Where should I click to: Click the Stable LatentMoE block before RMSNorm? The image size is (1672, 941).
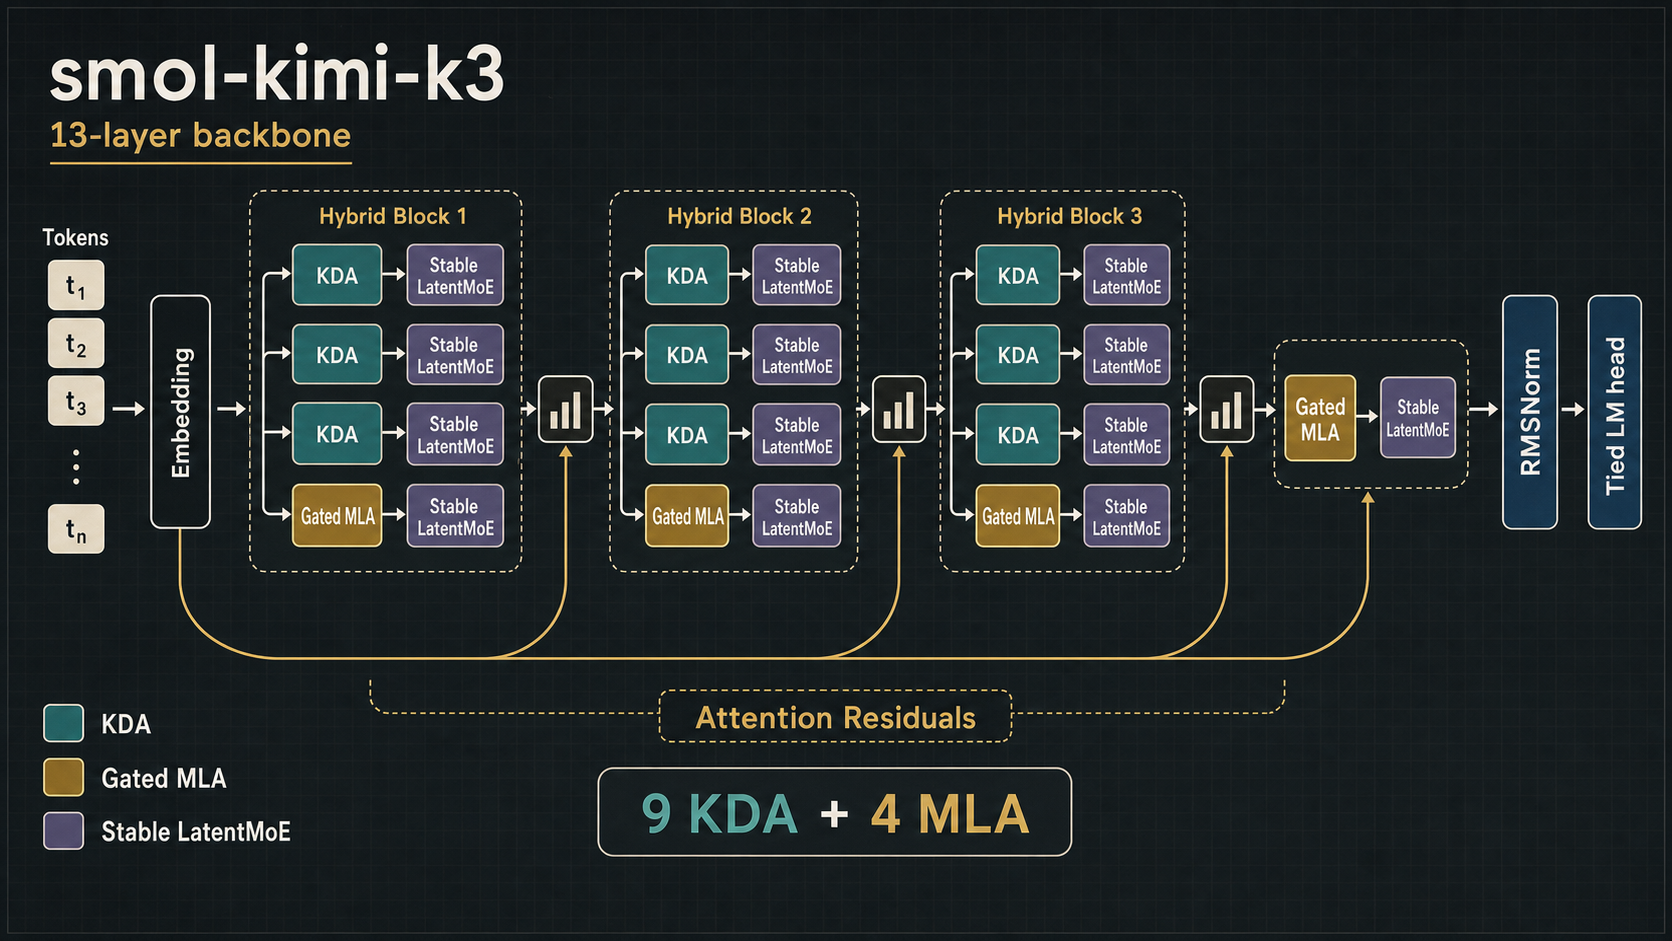pyautogui.click(x=1418, y=418)
